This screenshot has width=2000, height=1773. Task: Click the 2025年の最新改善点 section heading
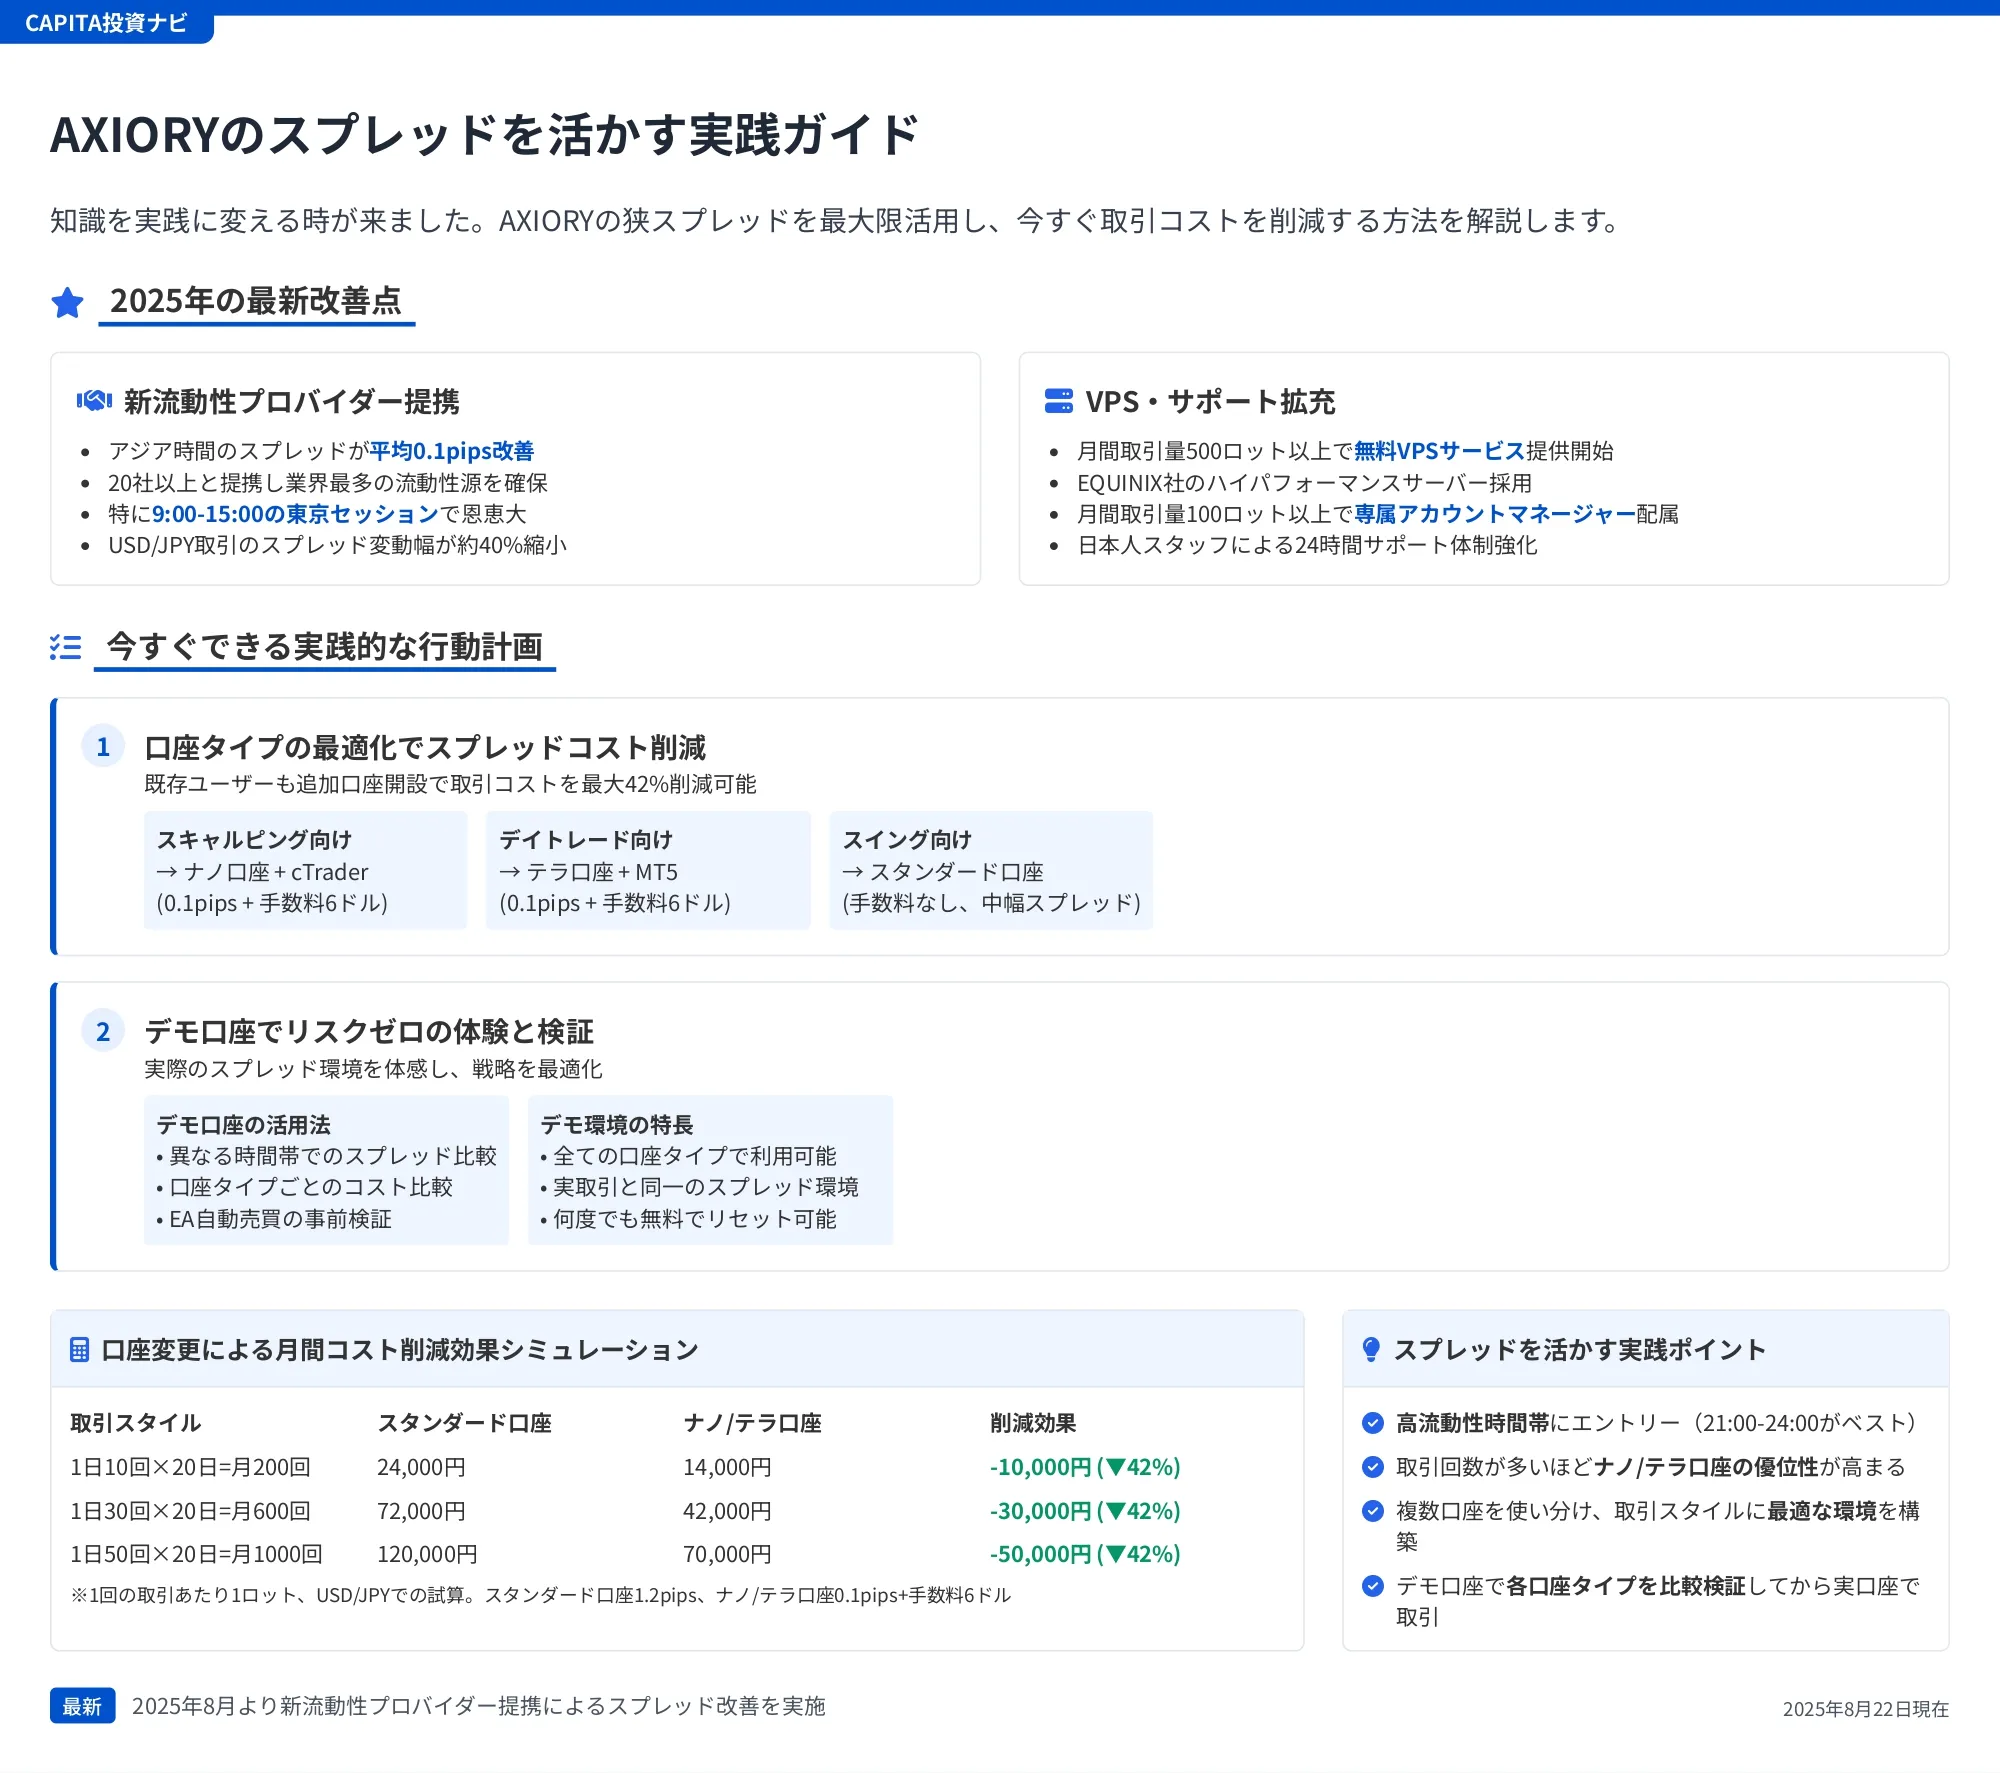[x=256, y=301]
